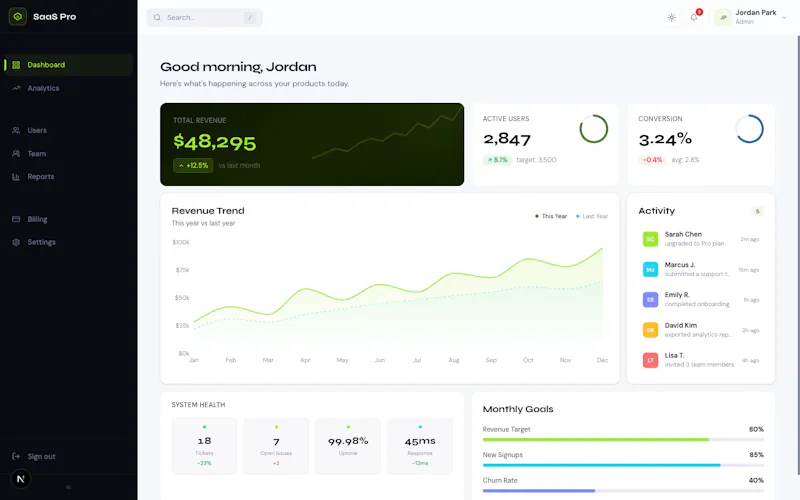Click the Billing card icon
800x500 pixels.
tap(16, 219)
